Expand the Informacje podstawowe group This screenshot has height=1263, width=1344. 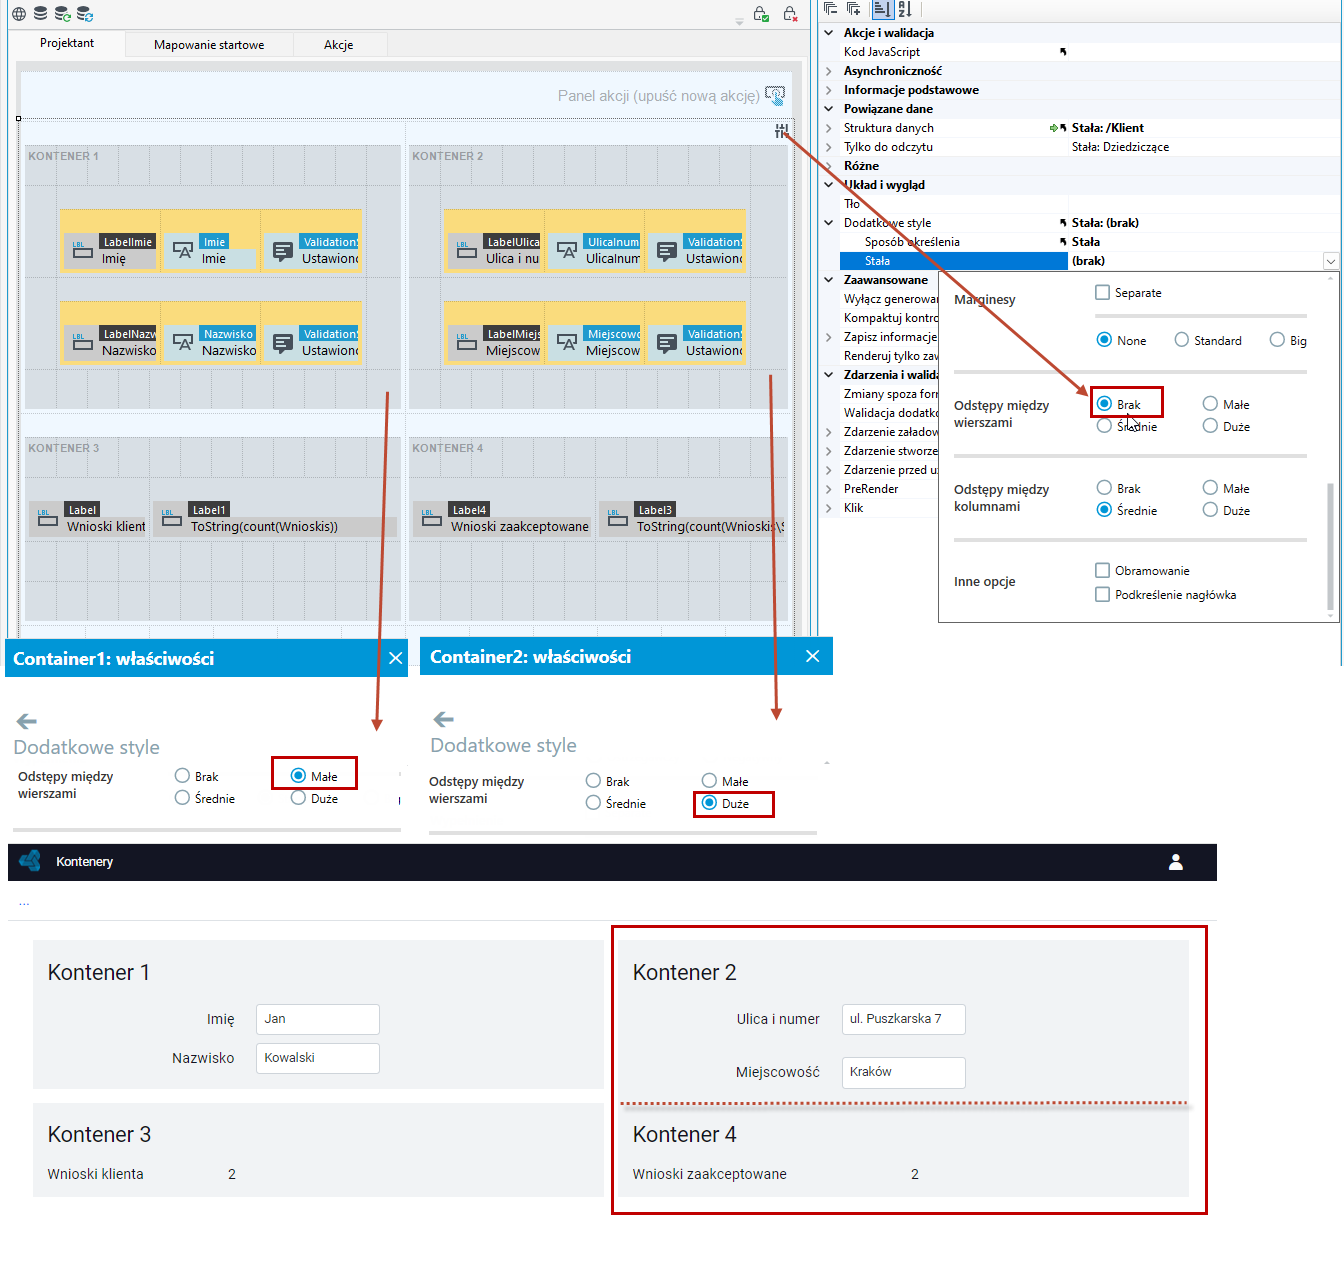click(x=829, y=90)
